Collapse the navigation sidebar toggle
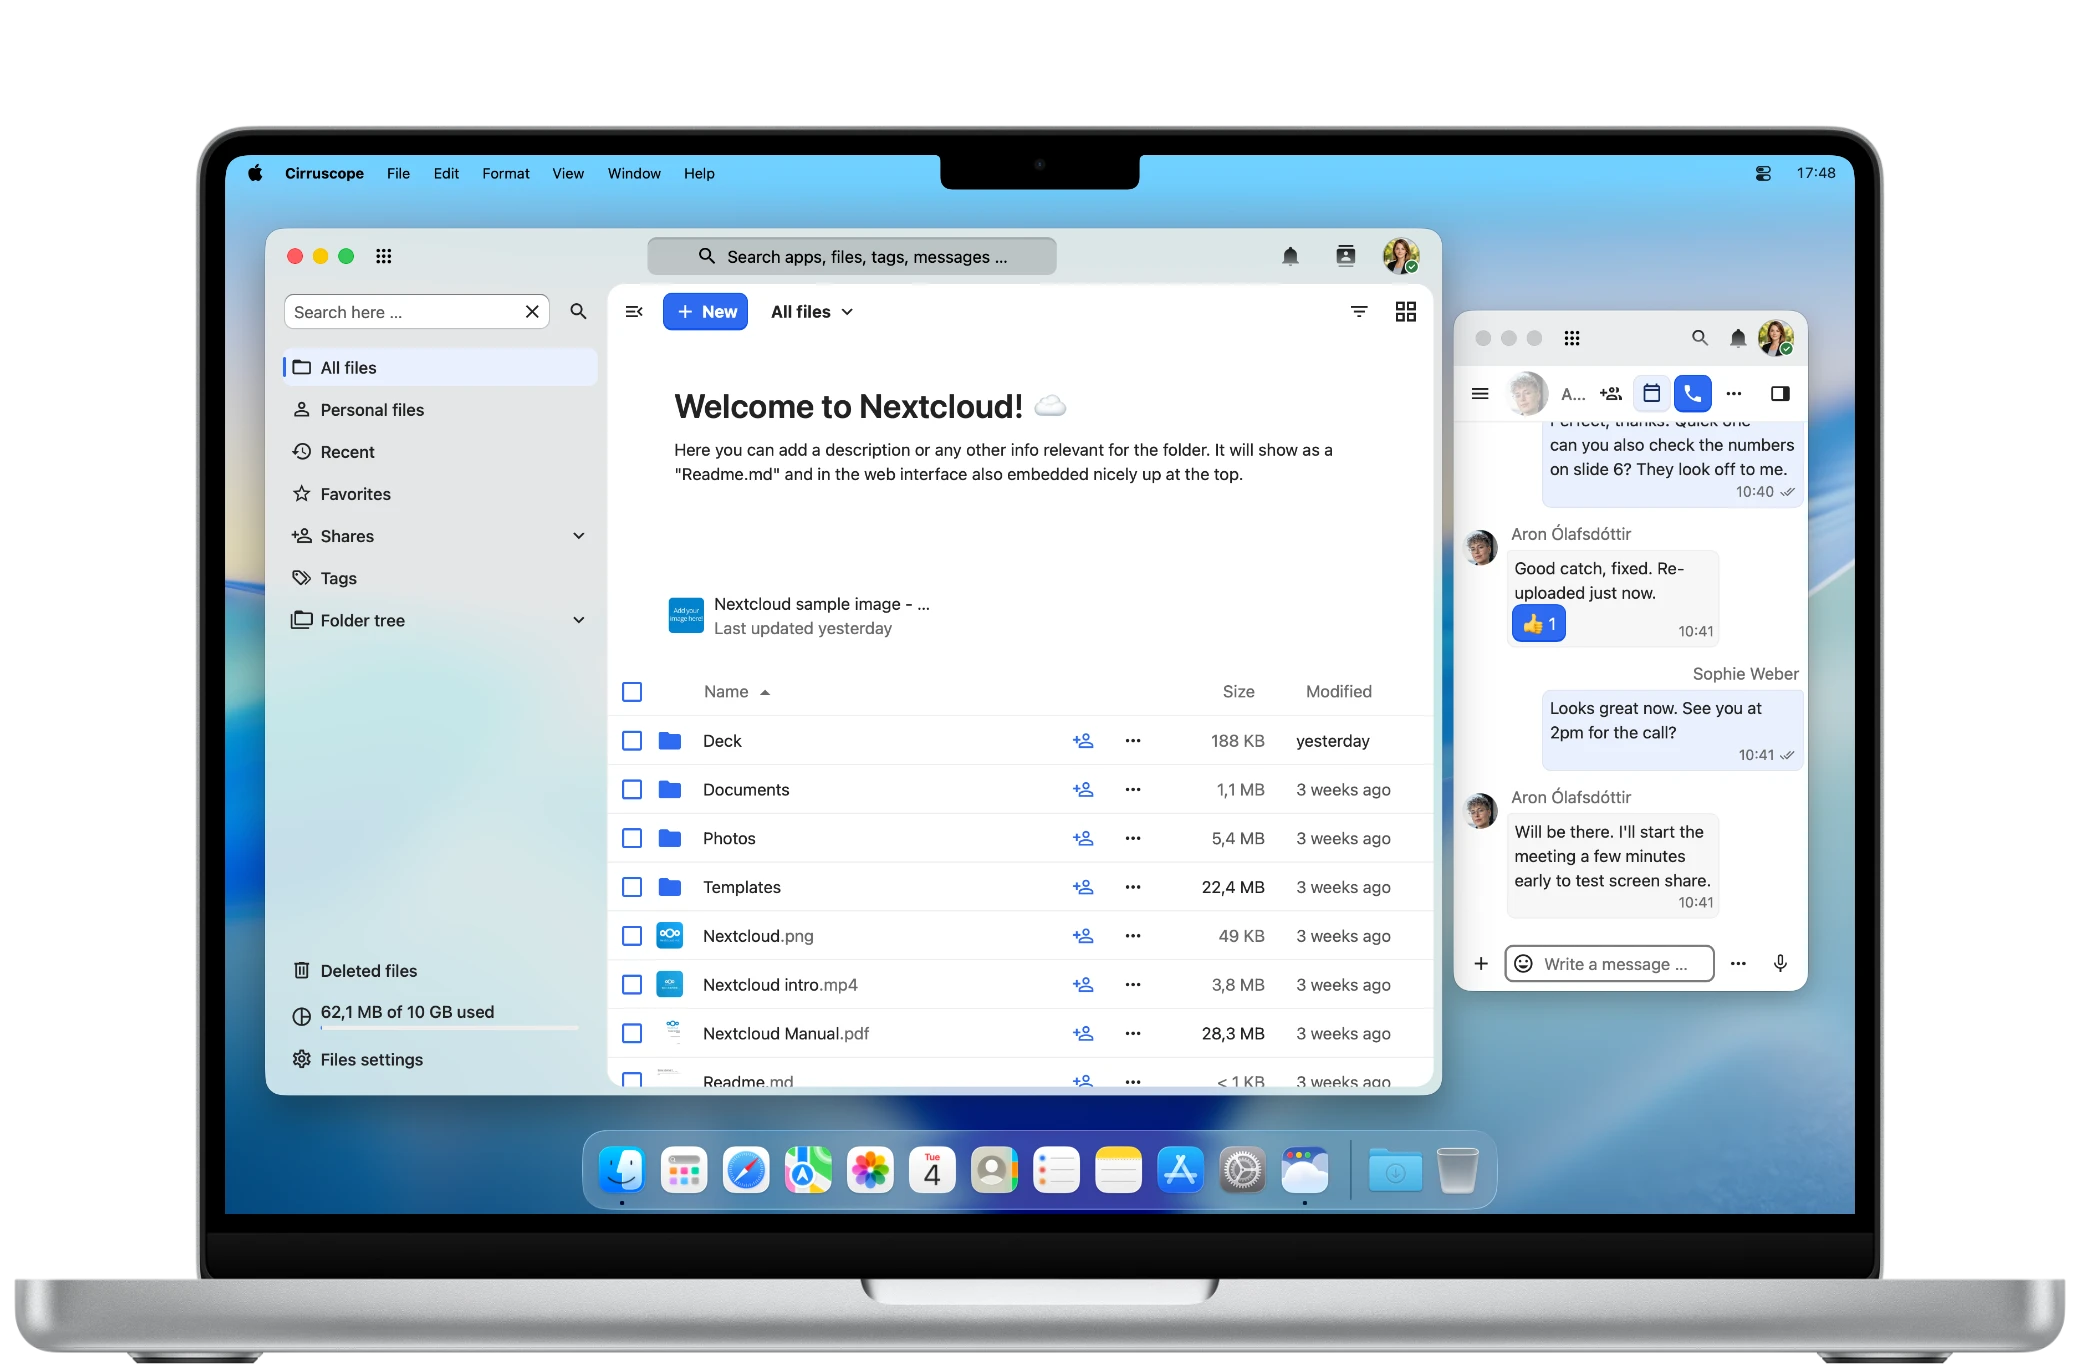This screenshot has width=2080, height=1369. point(633,312)
